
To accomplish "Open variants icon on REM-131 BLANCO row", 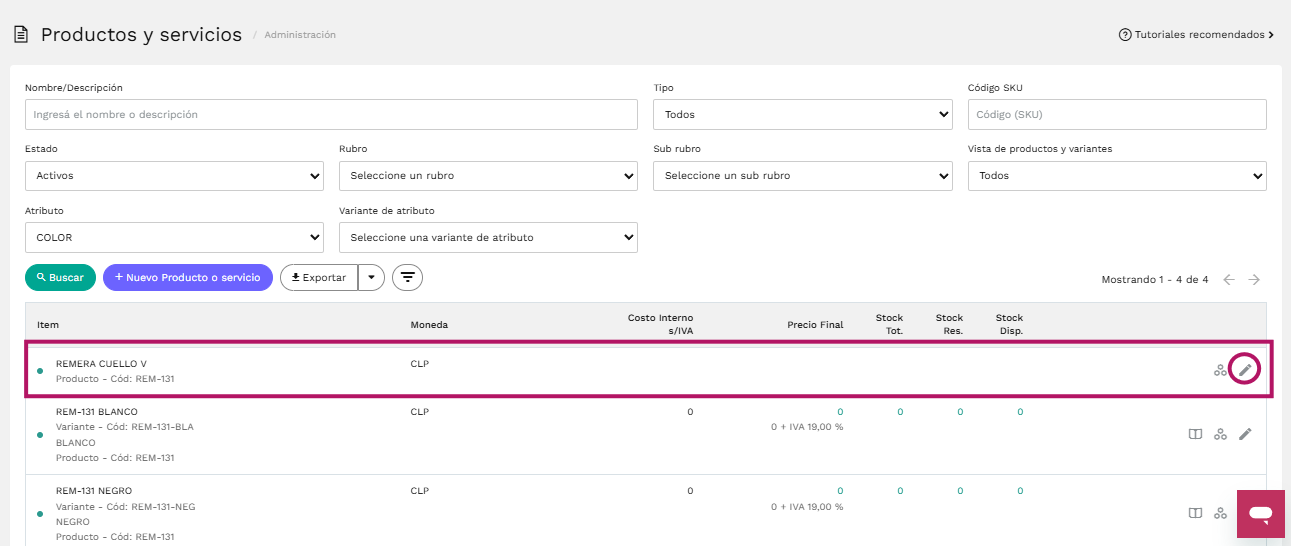I will point(1220,434).
